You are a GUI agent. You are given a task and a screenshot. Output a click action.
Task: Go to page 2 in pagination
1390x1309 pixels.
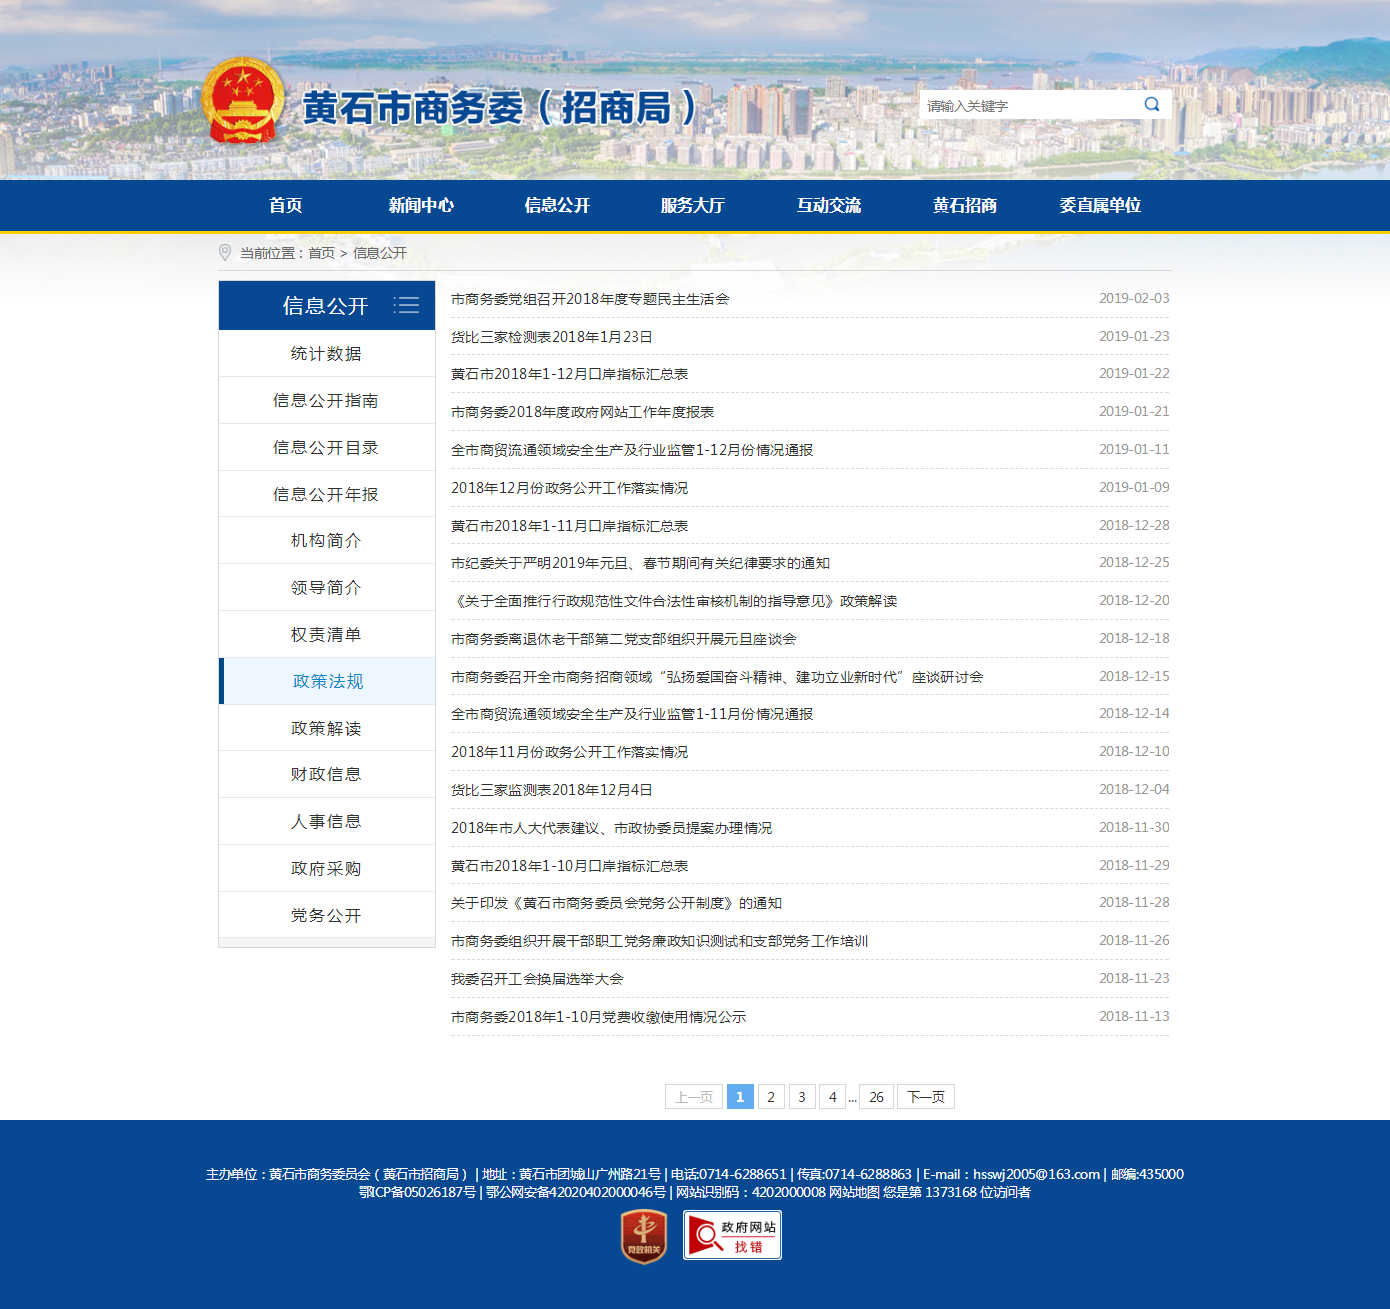[x=770, y=1097]
